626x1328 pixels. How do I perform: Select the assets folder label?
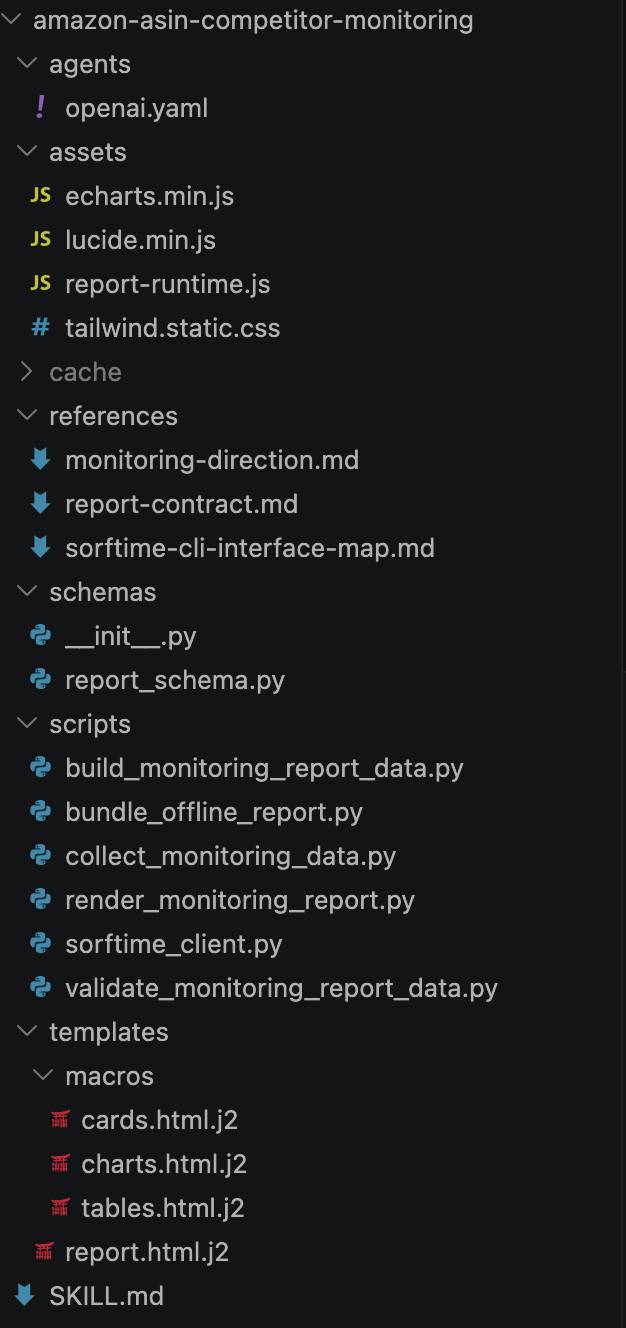[x=88, y=152]
